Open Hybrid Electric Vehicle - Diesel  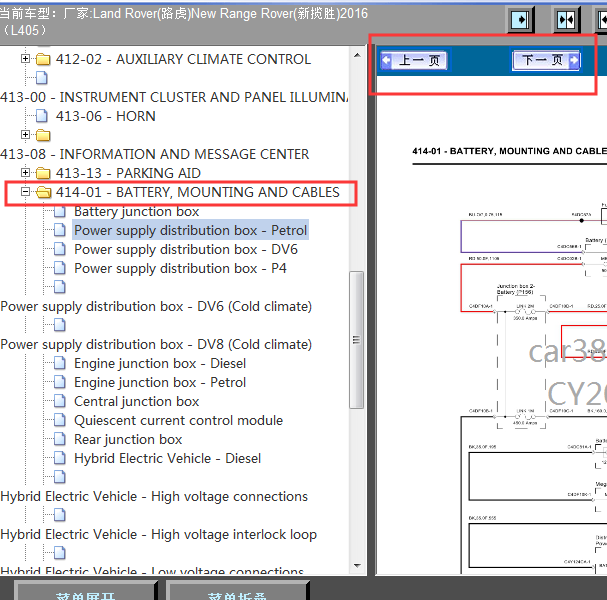click(168, 458)
